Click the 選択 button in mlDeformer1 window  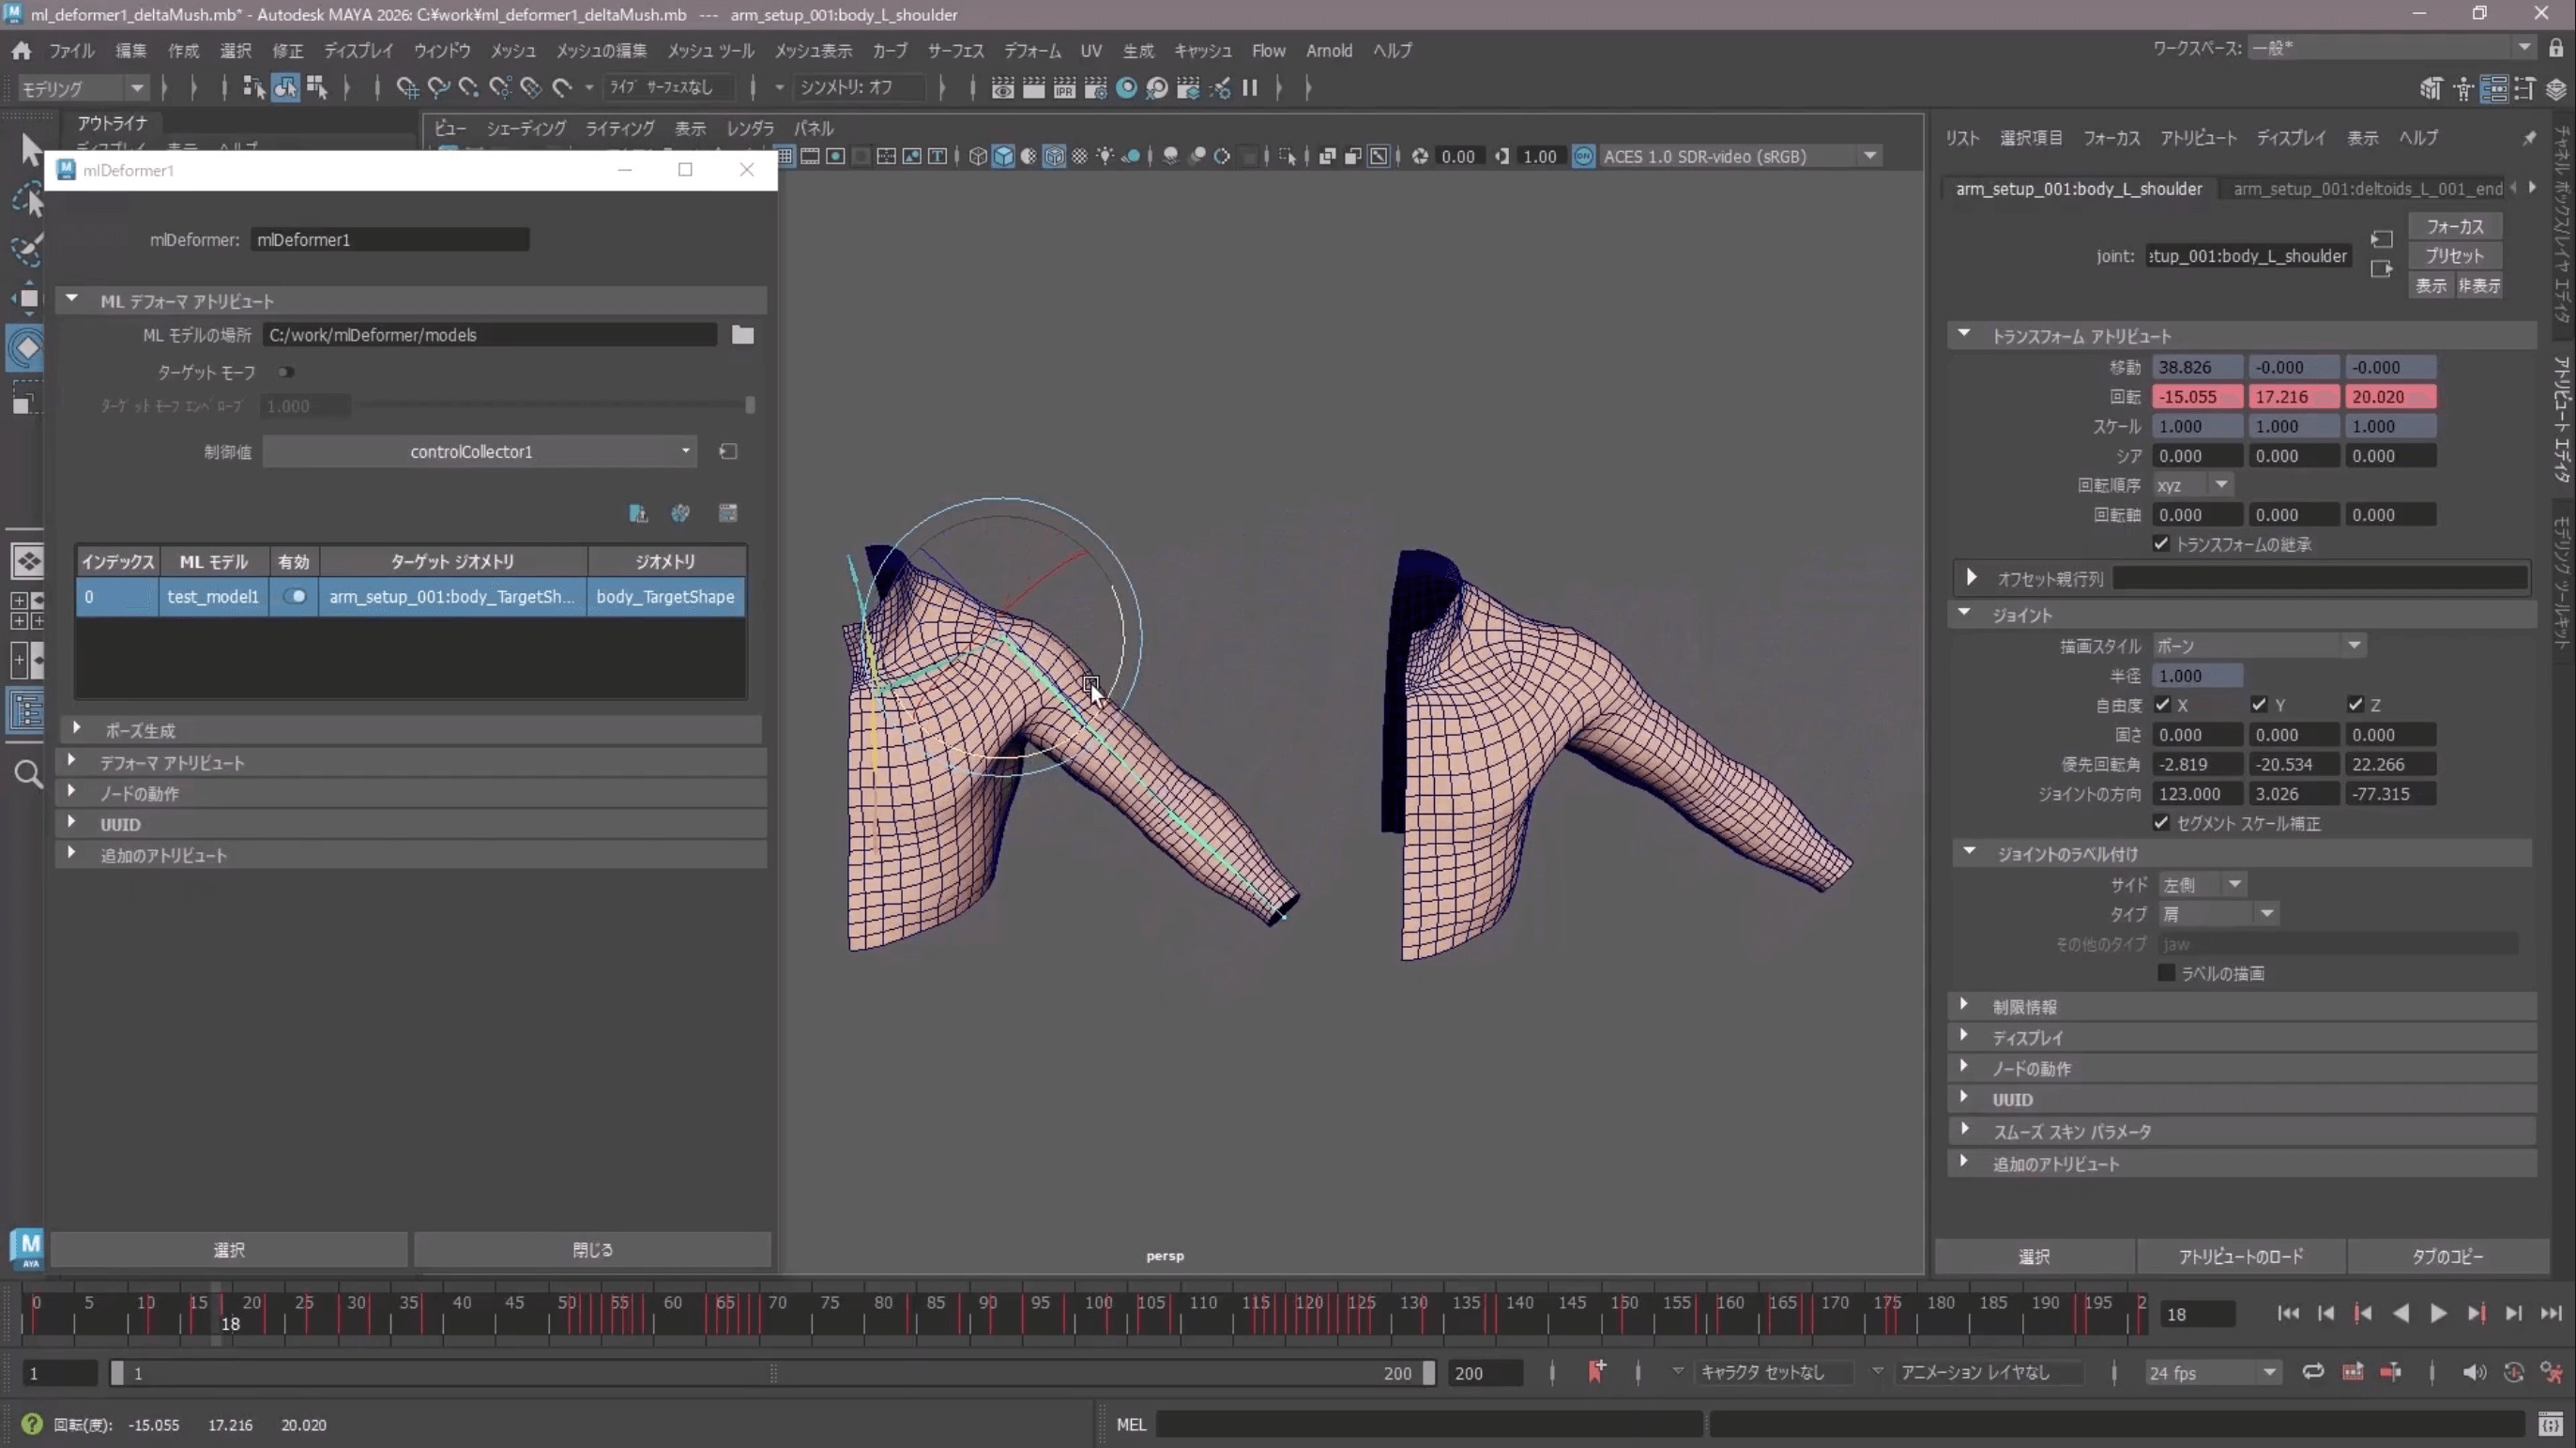(x=229, y=1249)
